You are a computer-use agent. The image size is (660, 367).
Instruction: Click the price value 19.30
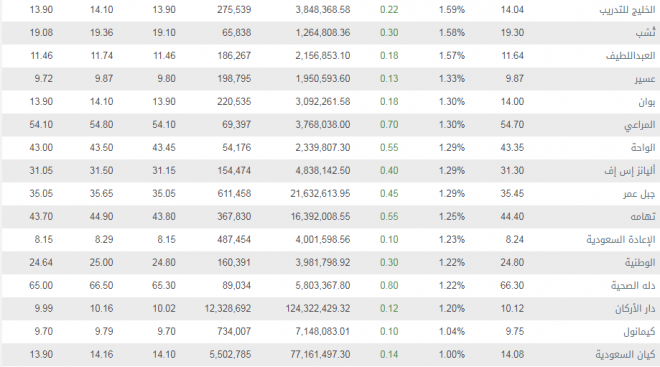click(512, 32)
